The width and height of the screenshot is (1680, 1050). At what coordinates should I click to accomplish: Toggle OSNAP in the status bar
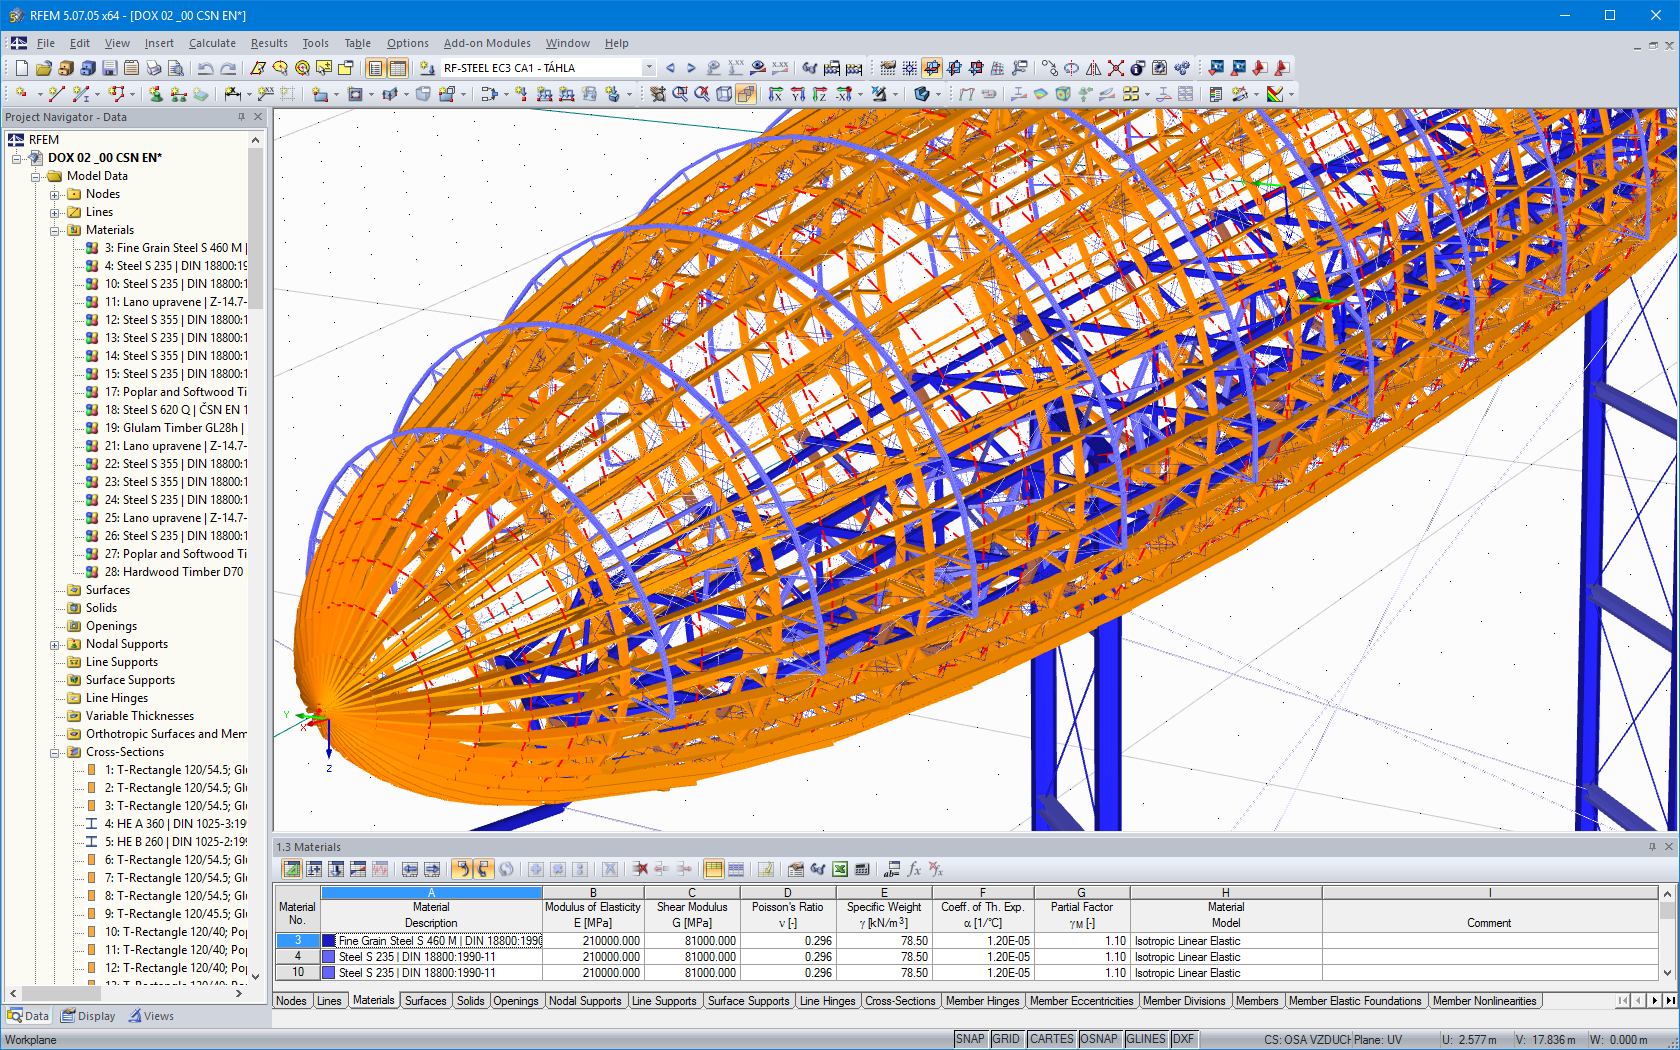pos(1099,1039)
